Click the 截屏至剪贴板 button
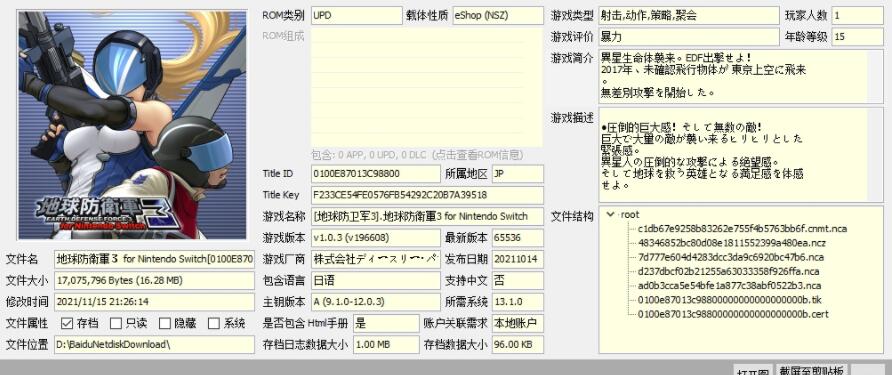 (x=812, y=370)
